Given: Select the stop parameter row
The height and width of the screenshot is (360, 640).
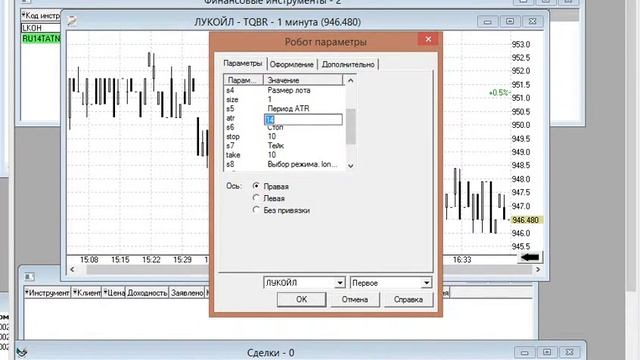Looking at the screenshot, I should (x=284, y=136).
